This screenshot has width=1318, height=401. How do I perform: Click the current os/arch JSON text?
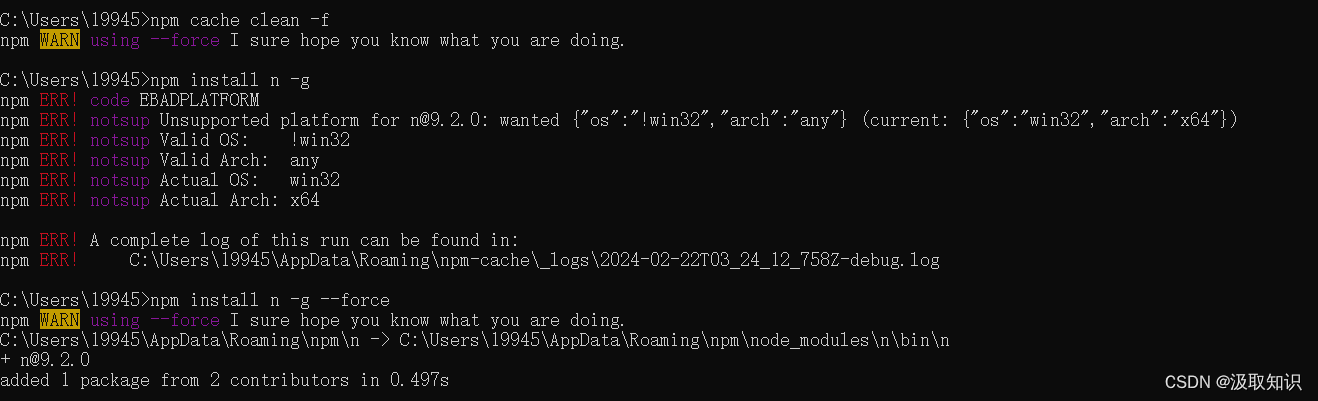coord(1050,120)
